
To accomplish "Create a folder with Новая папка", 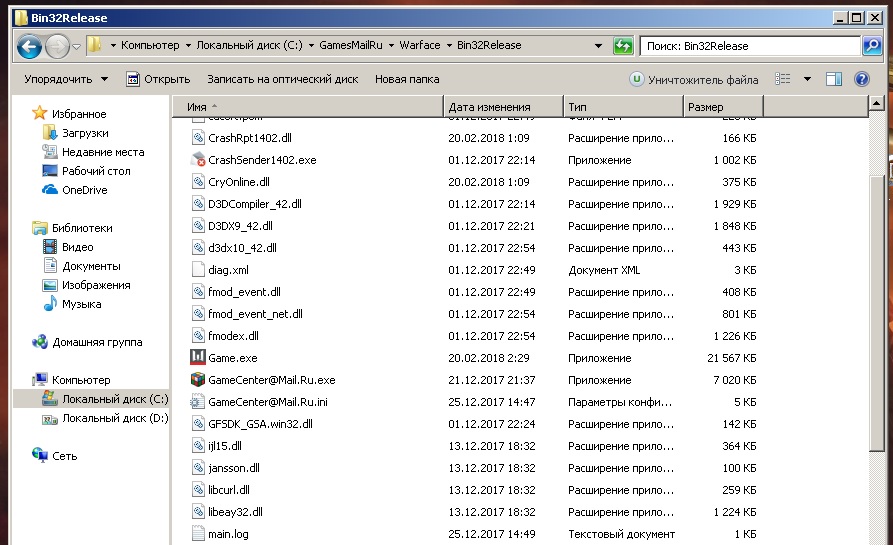I will [407, 79].
